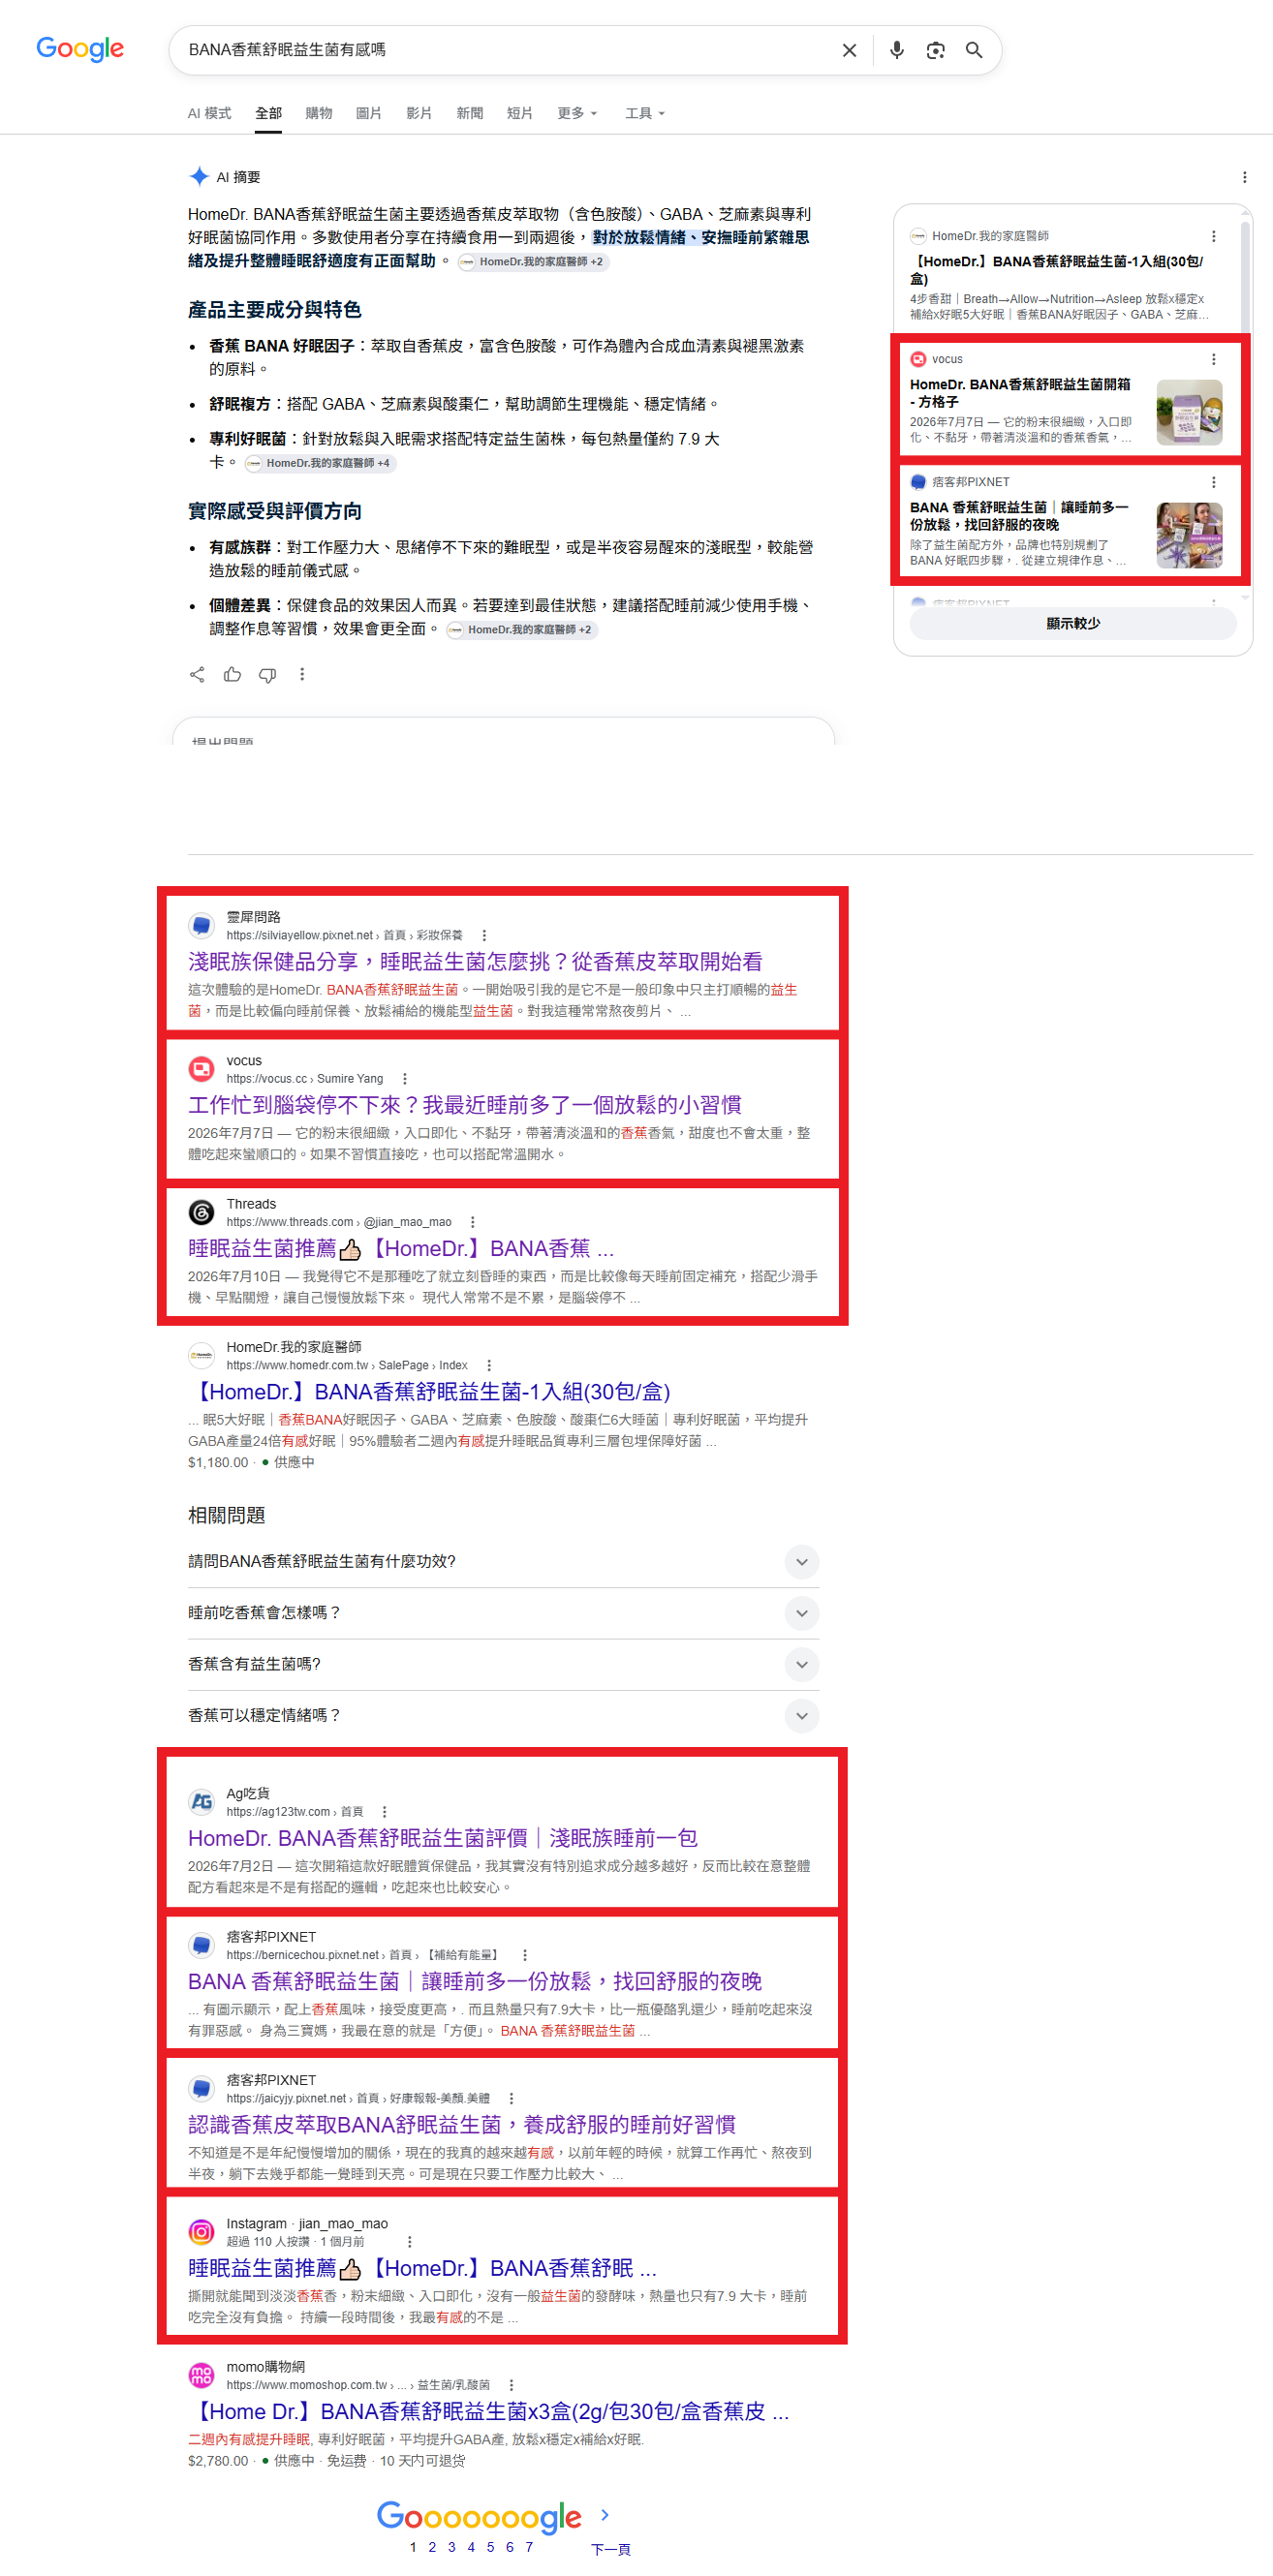1273x2576 pixels.
Task: Open options for Instagram jian_mao_mao result
Action: click(409, 2242)
